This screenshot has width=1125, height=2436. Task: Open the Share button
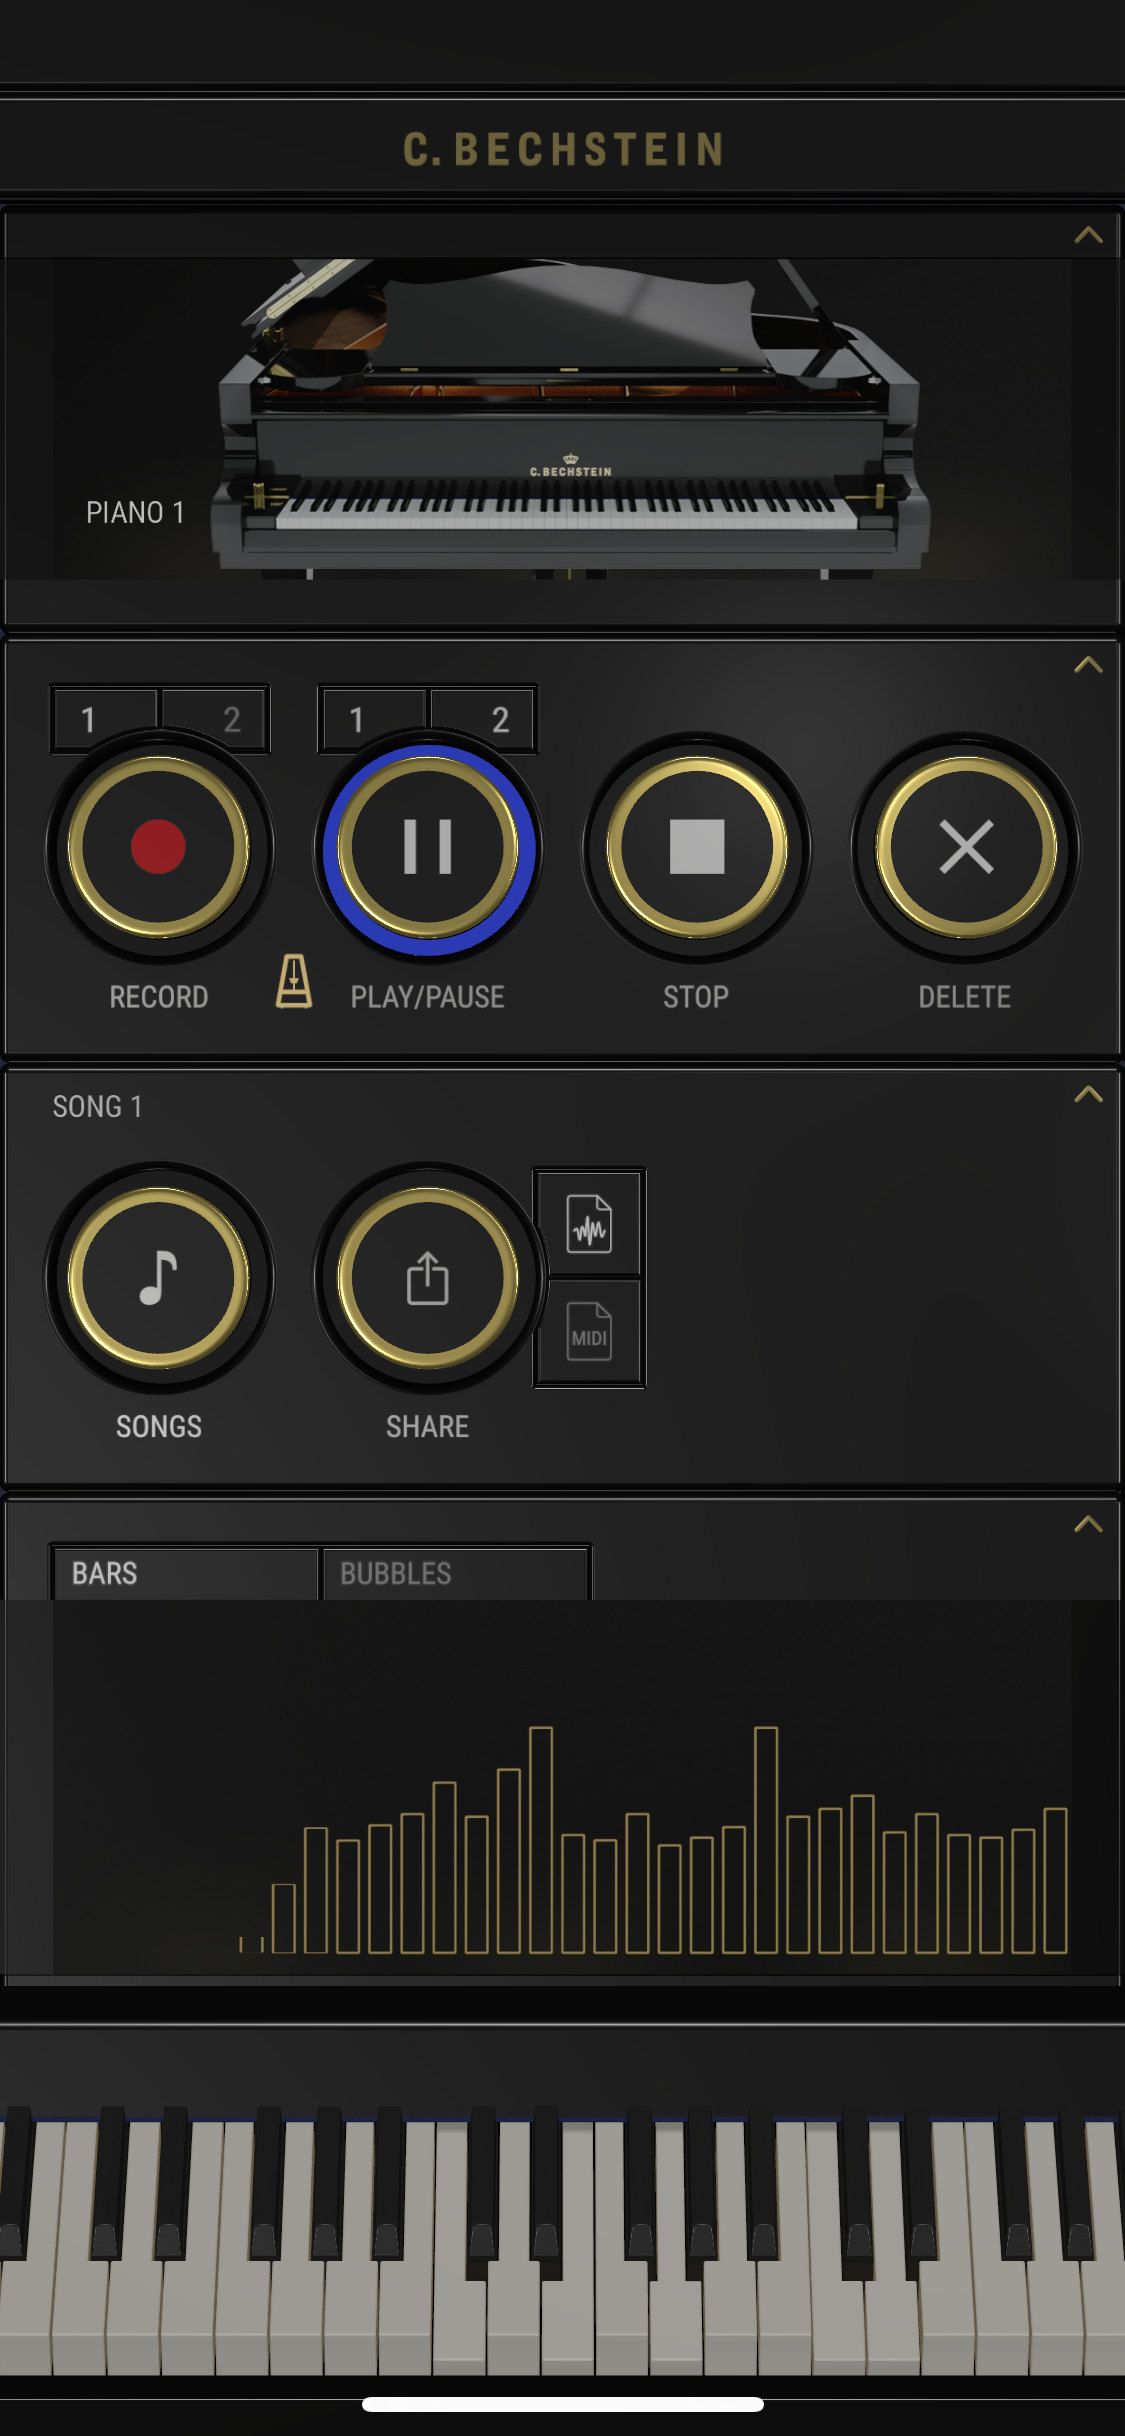click(x=428, y=1277)
